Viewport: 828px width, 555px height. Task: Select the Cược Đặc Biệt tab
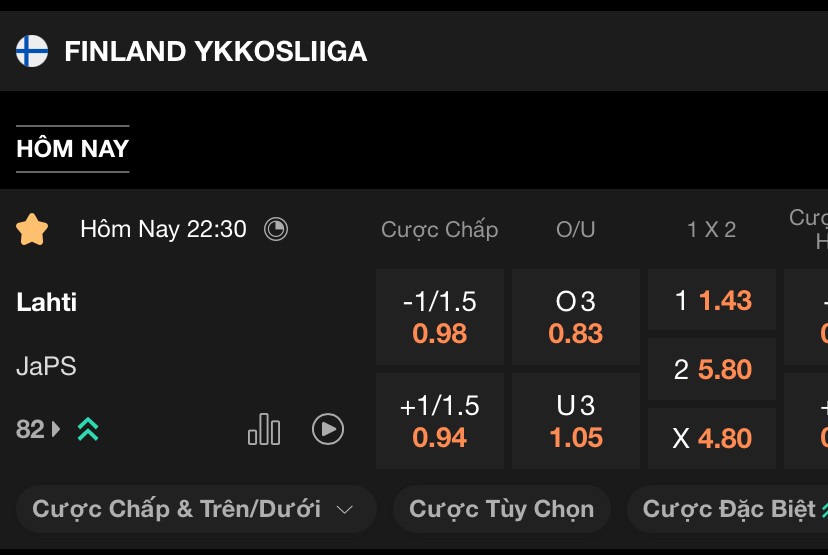[728, 509]
